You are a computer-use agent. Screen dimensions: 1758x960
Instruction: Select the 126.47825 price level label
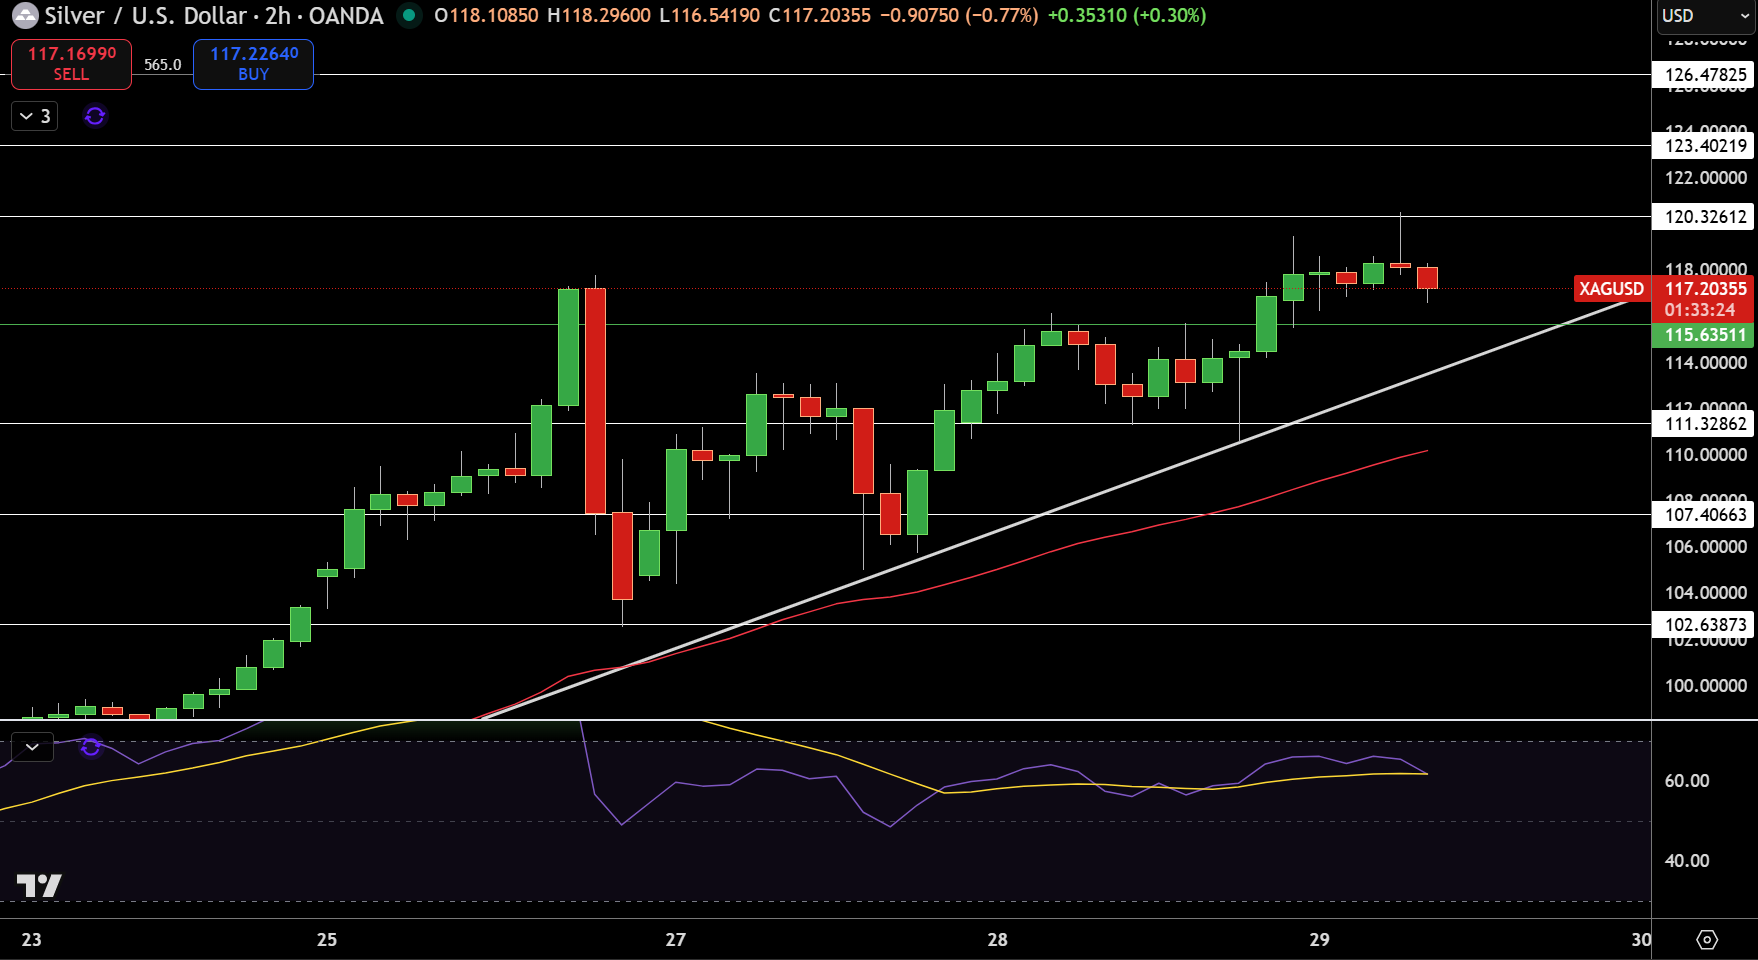[x=1704, y=75]
